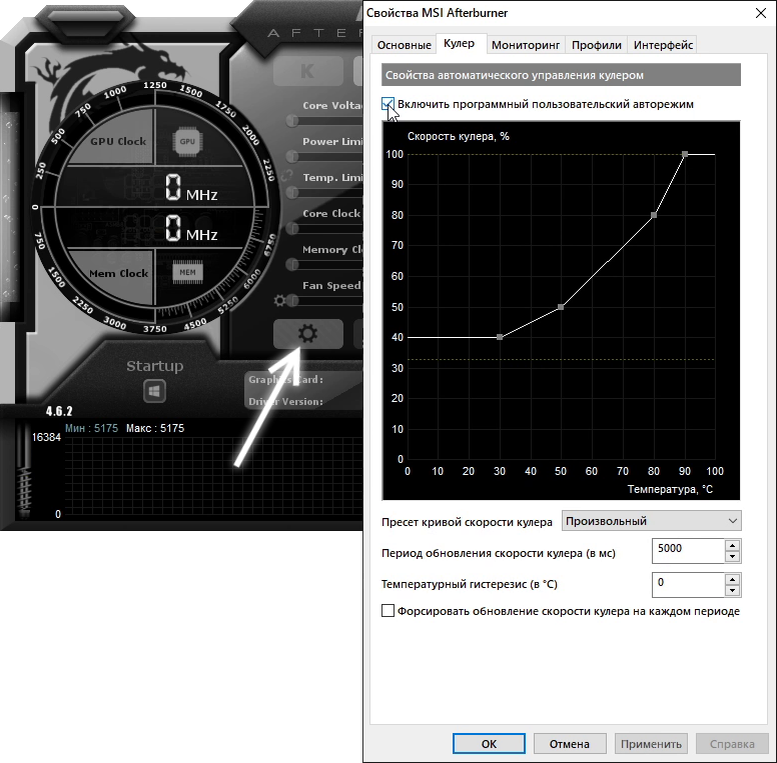
Task: Click the Мин : 5175 reading
Action: tap(92, 429)
